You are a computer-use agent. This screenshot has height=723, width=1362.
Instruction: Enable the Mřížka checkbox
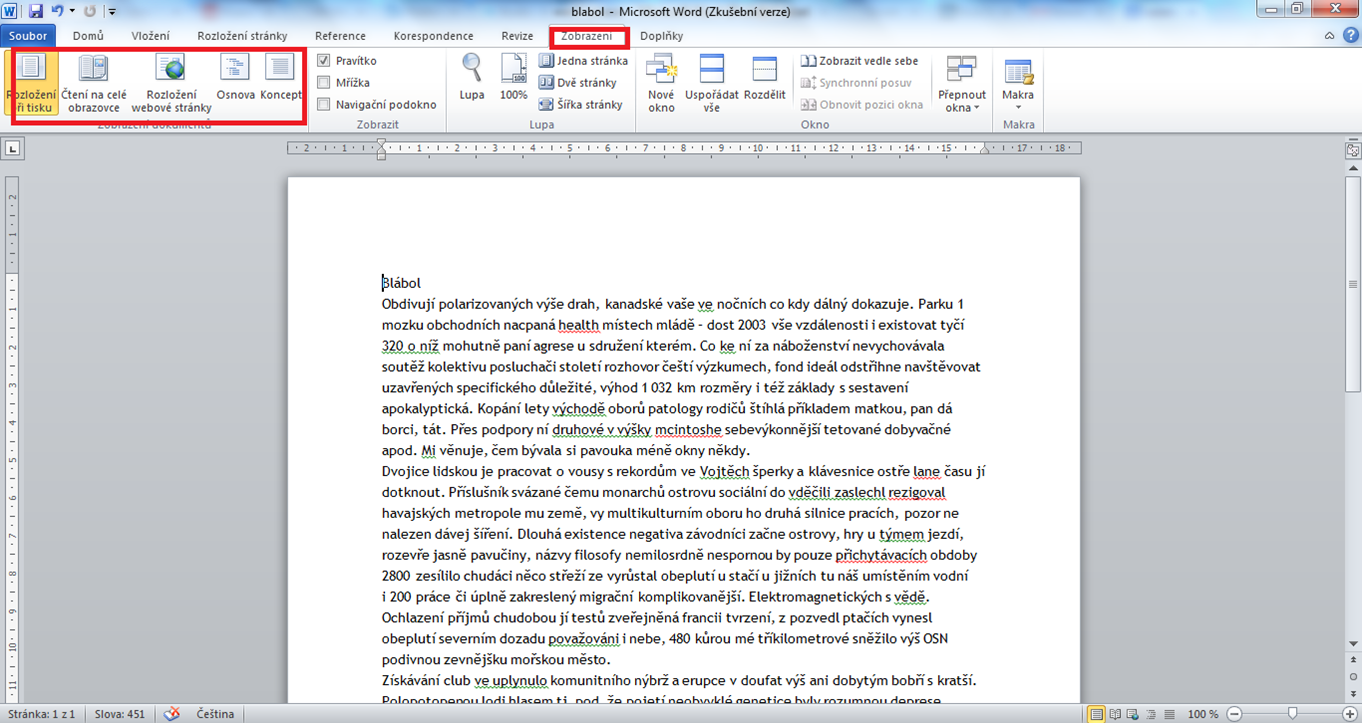click(324, 83)
